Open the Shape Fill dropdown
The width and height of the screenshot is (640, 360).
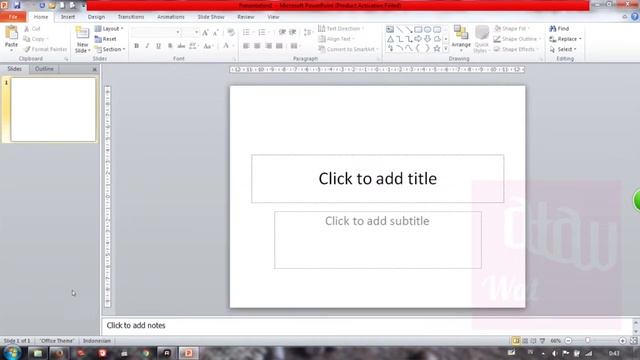[x=512, y=29]
